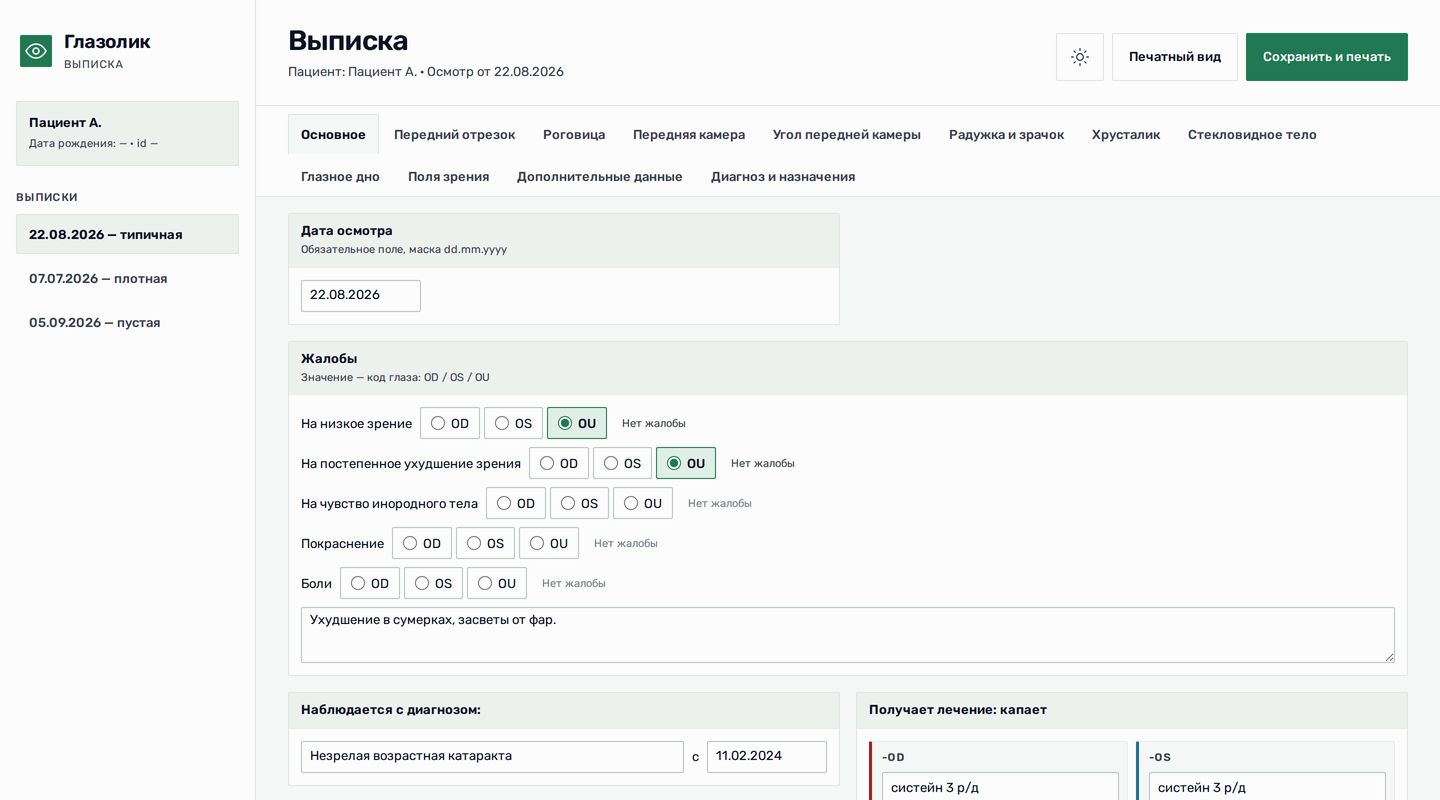The width and height of the screenshot is (1440, 800).
Task: Open the Роговица tab
Action: 574,134
